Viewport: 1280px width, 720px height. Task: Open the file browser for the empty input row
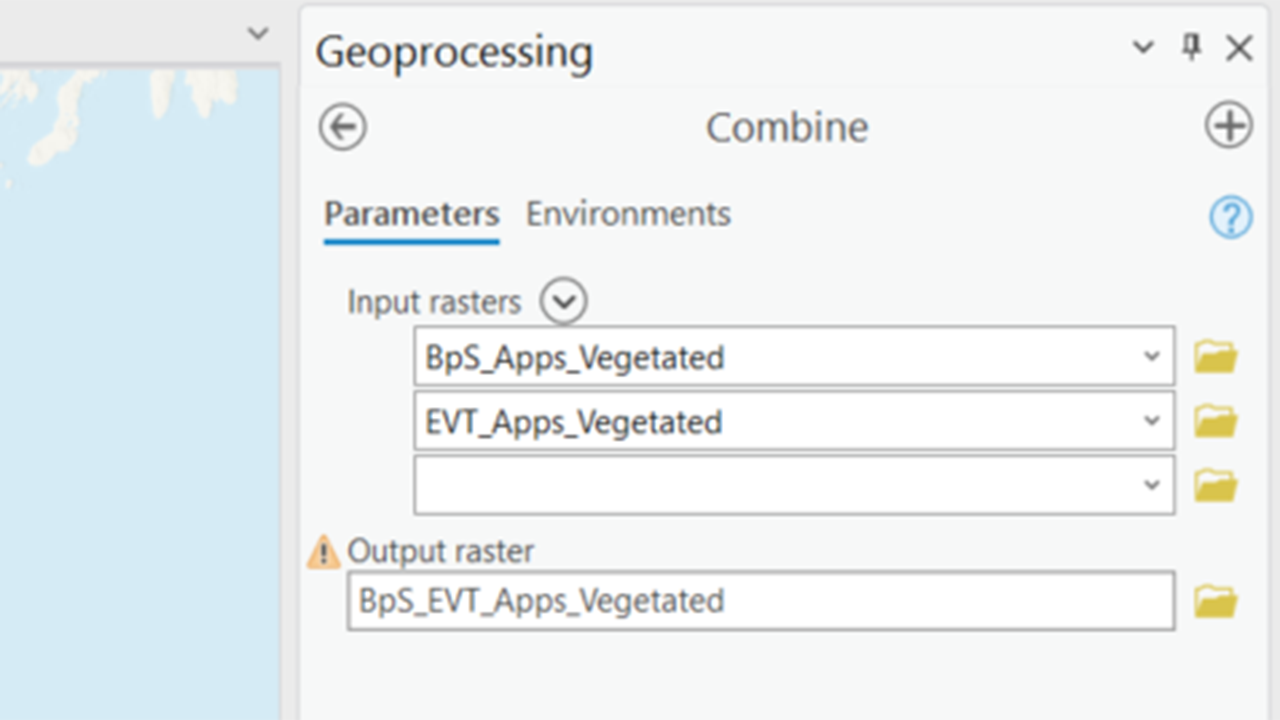coord(1215,484)
